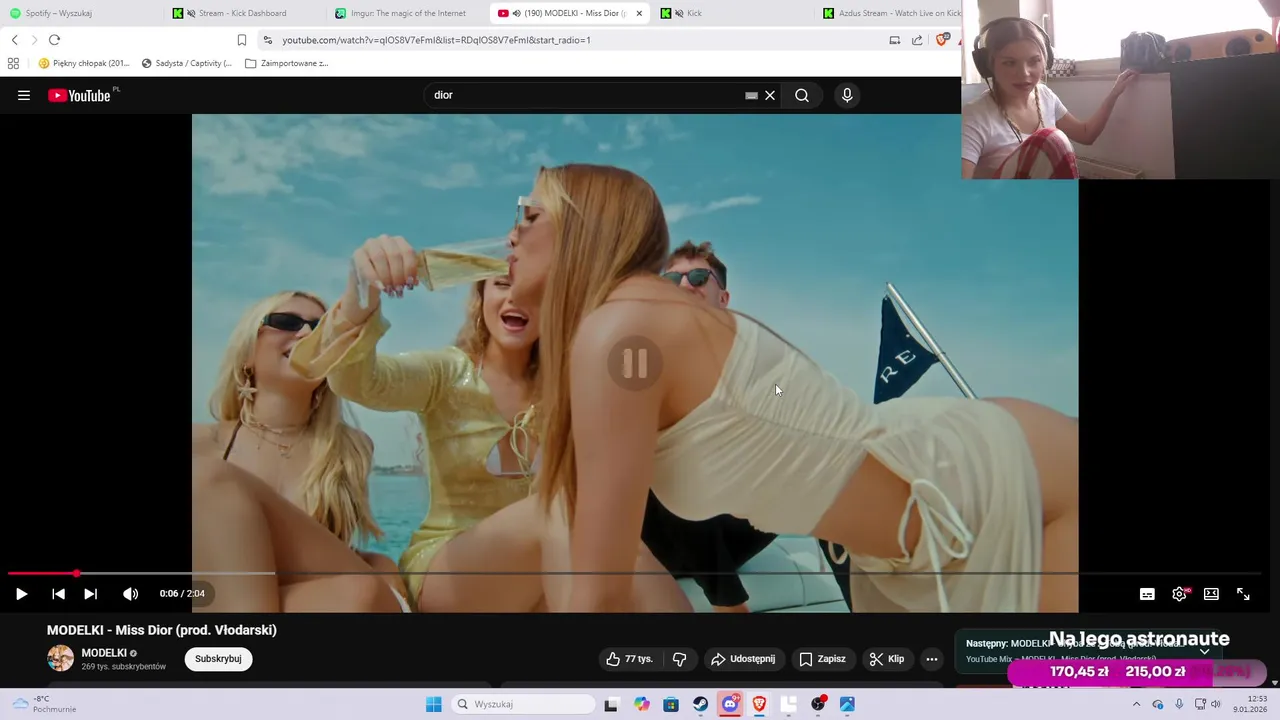Seek on the red video progress bar
Image resolution: width=1280 pixels, height=720 pixels.
42,574
